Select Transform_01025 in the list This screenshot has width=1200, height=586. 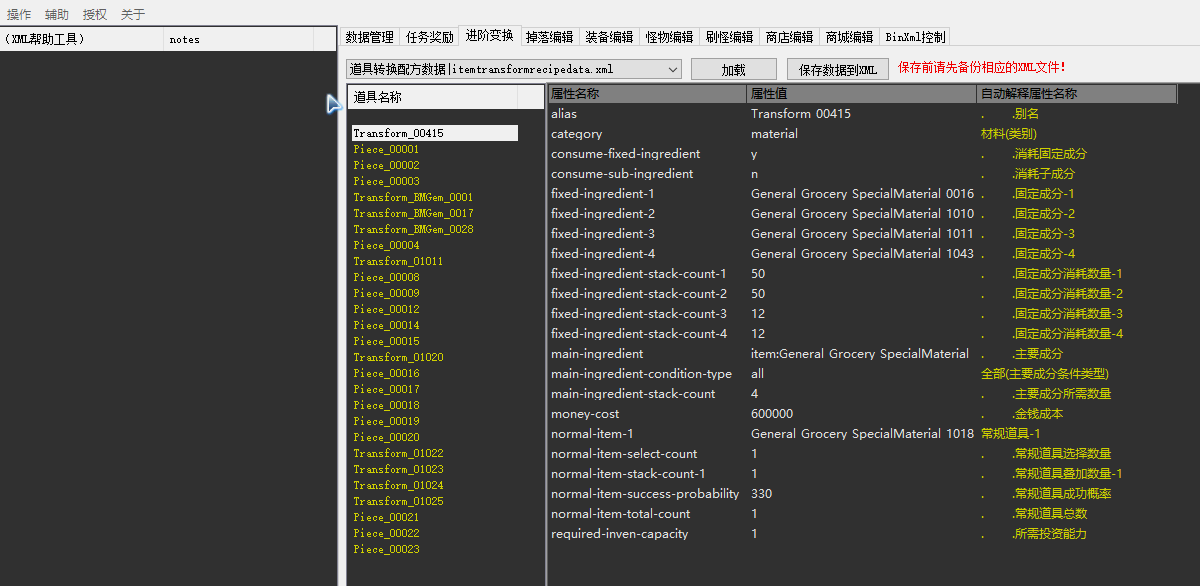coord(398,501)
